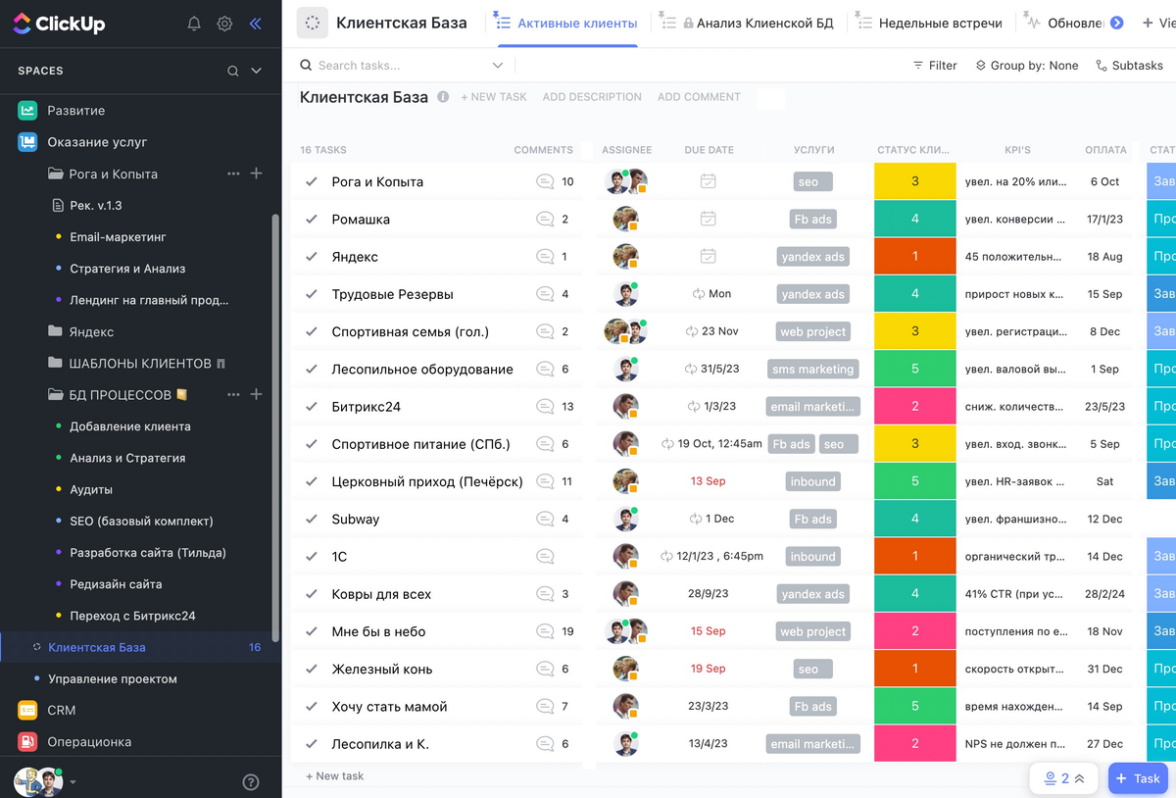Open the Filter button
Viewport: 1176px width, 798px height.
tap(935, 65)
